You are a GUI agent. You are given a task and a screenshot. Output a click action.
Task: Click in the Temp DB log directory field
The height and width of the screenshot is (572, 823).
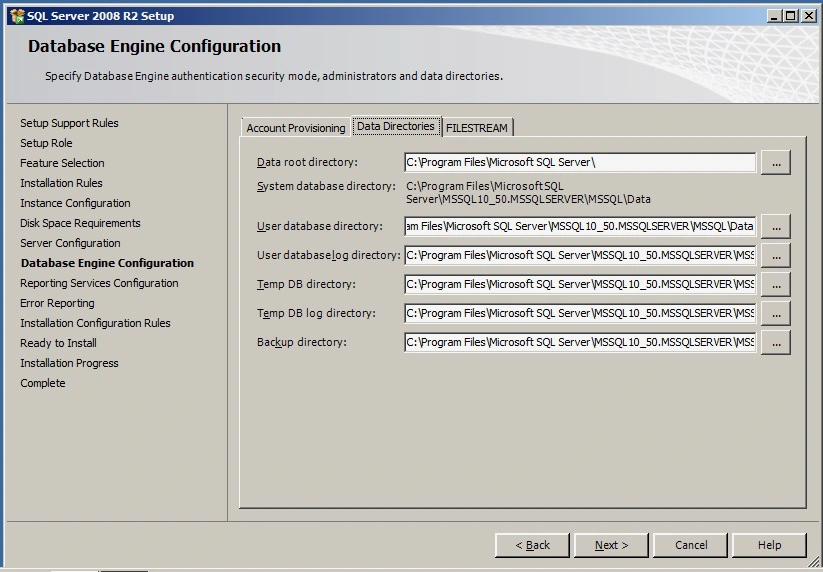click(x=580, y=314)
